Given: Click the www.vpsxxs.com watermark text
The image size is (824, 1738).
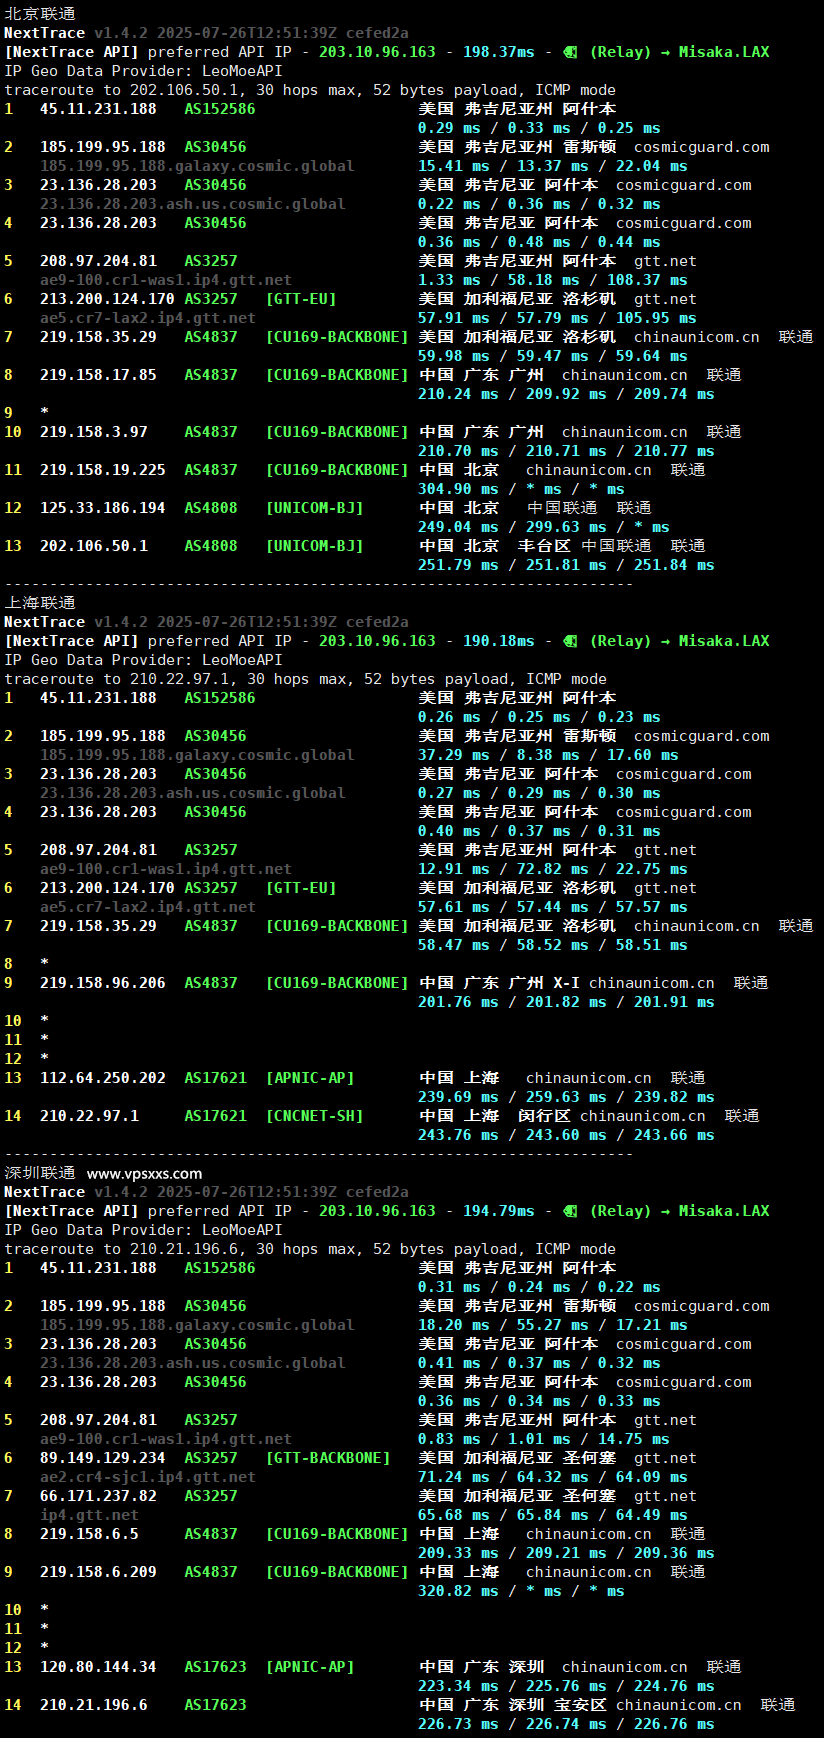Looking at the screenshot, I should [144, 1174].
